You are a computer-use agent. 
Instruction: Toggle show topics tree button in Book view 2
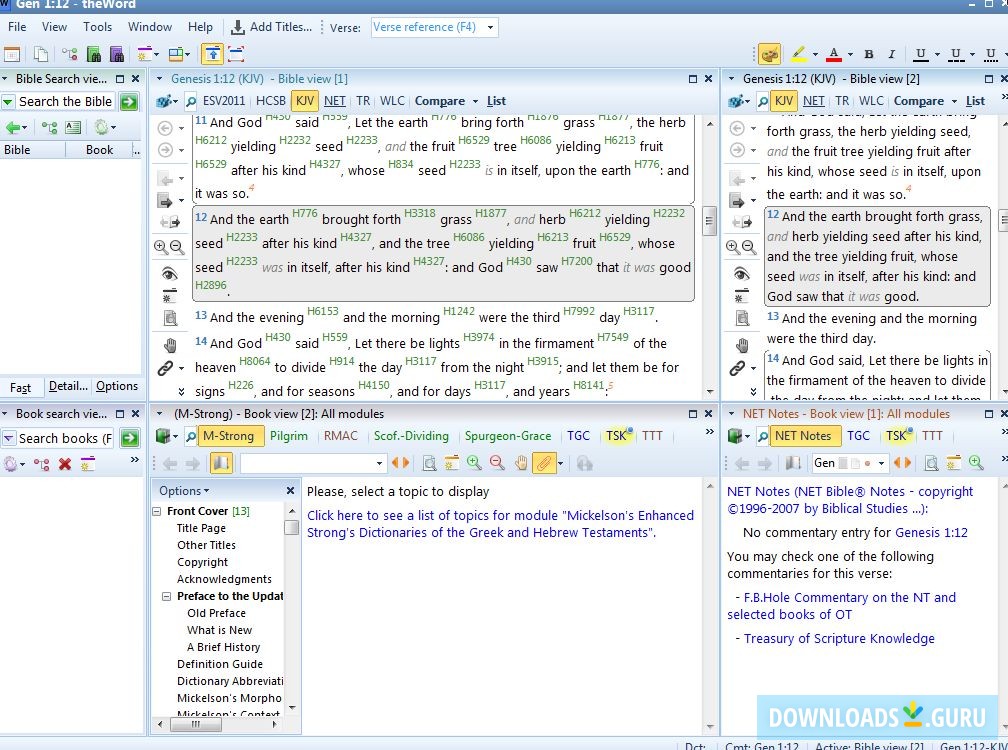pos(220,463)
